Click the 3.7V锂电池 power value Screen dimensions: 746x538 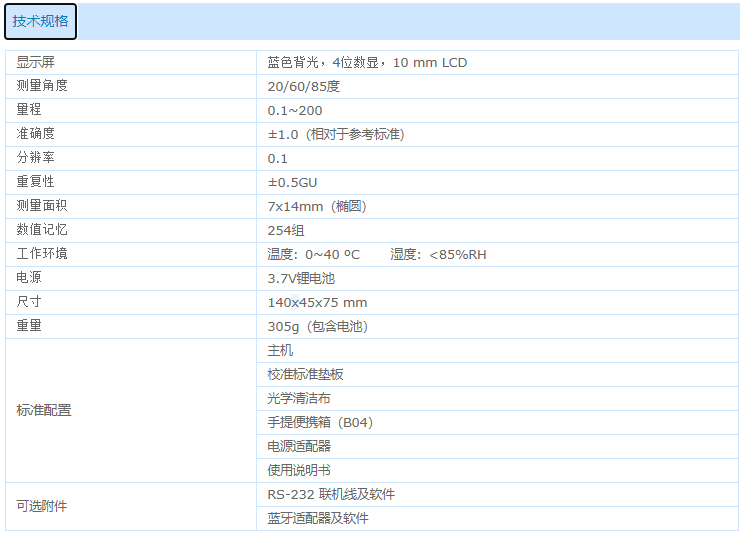301,278
